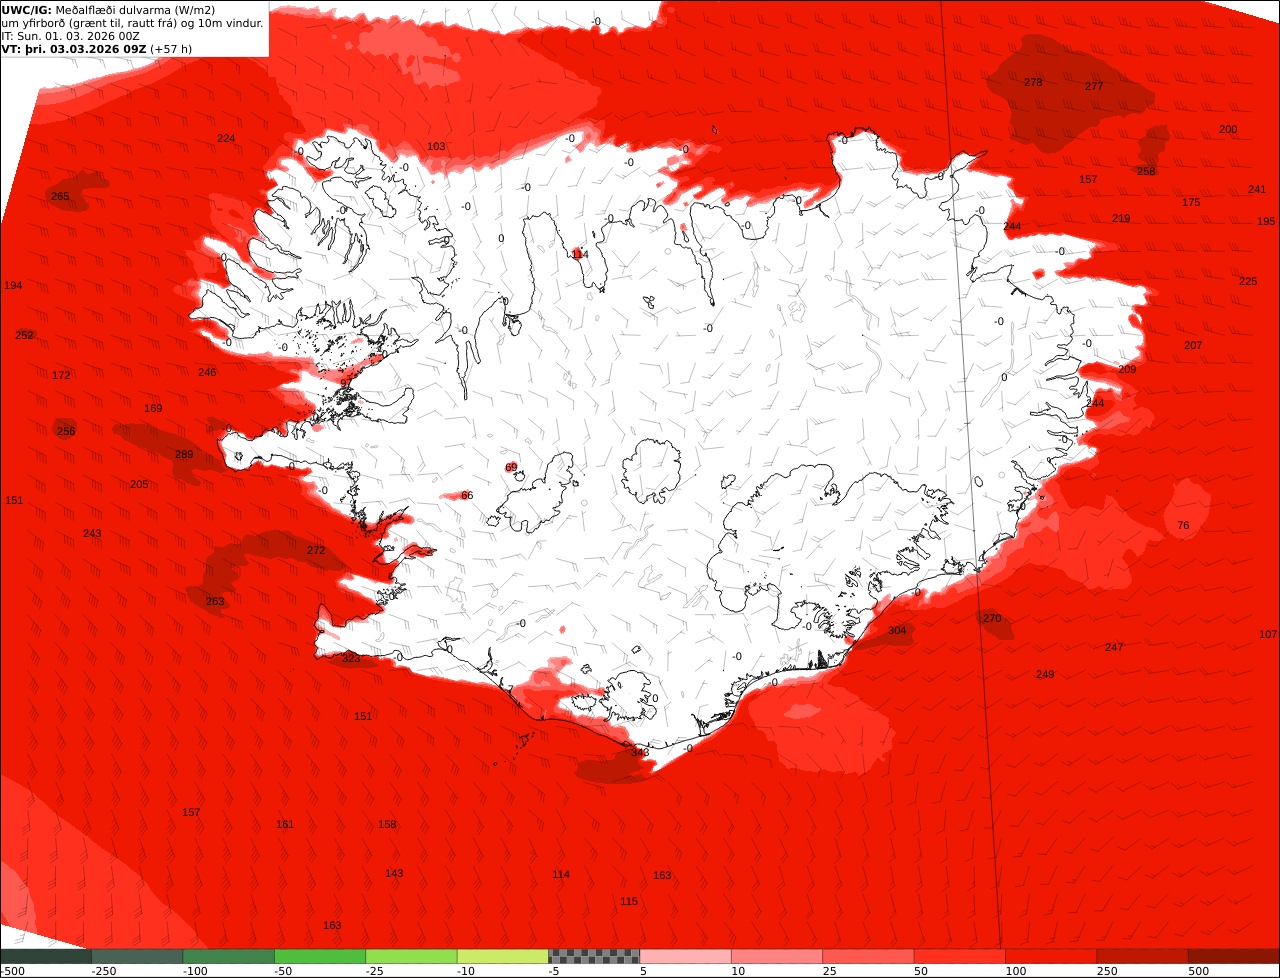This screenshot has width=1280, height=978.
Task: Click the flux value 246
Action: 207,372
